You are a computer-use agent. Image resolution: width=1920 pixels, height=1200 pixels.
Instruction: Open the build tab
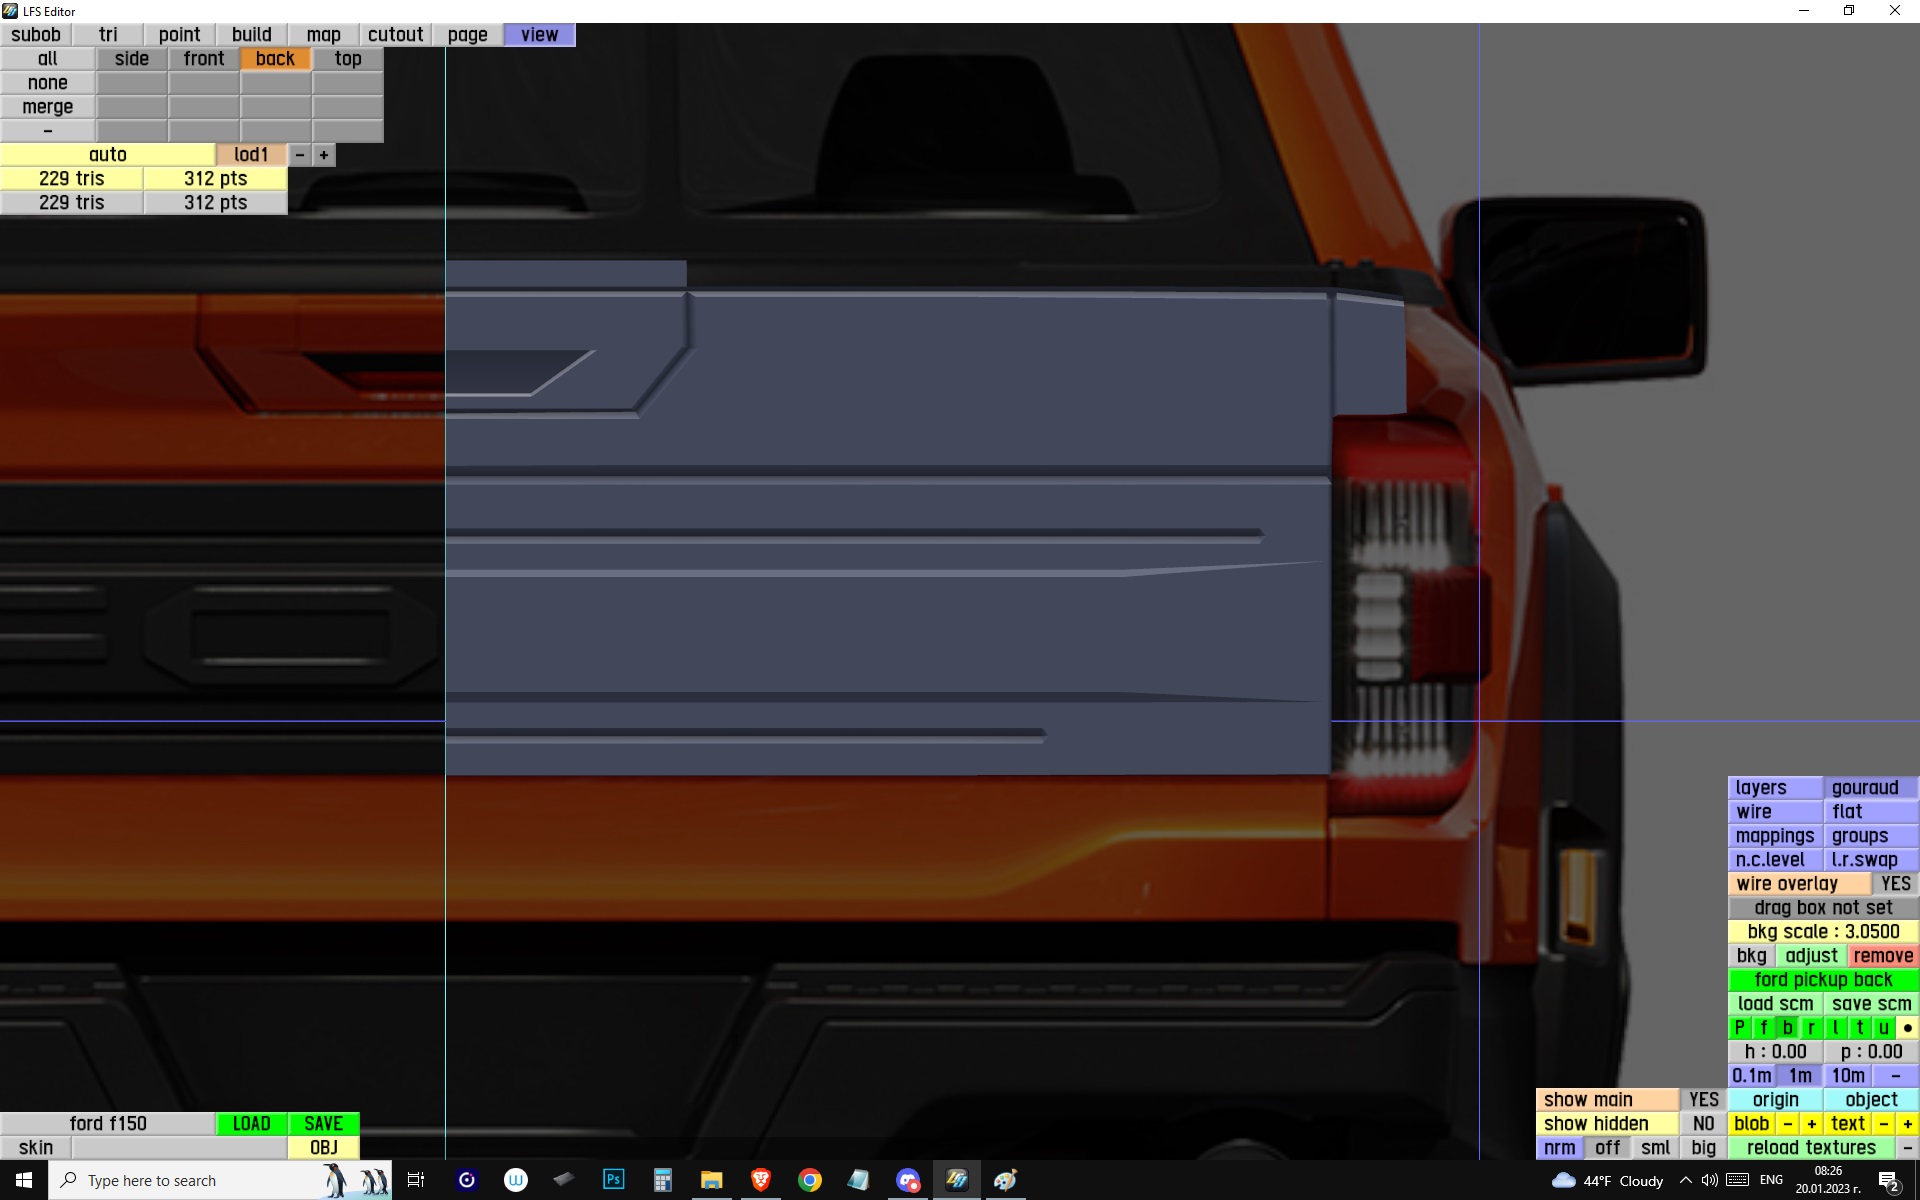251,35
